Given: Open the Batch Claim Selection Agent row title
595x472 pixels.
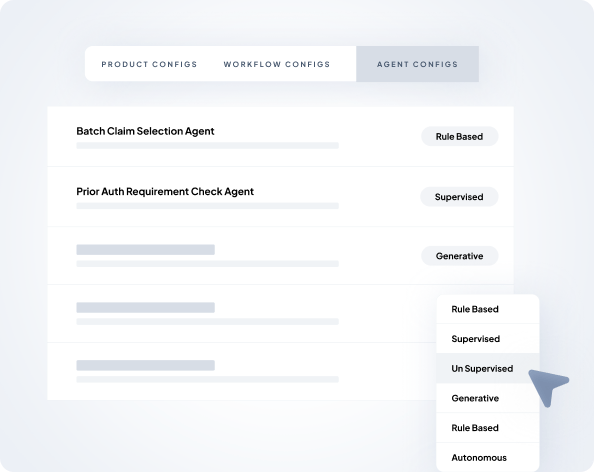Looking at the screenshot, I should (145, 131).
